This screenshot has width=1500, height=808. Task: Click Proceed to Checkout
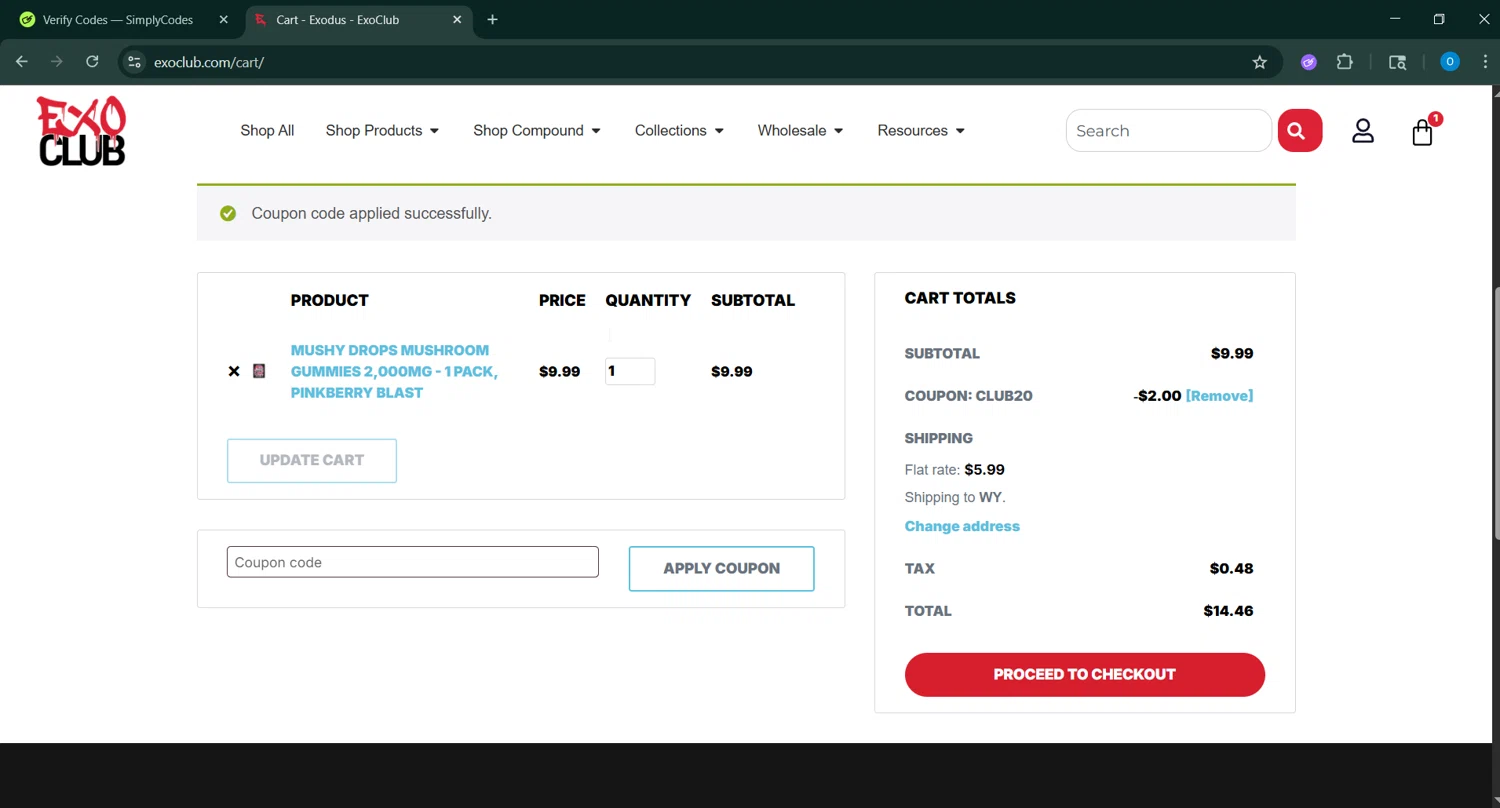click(x=1085, y=674)
